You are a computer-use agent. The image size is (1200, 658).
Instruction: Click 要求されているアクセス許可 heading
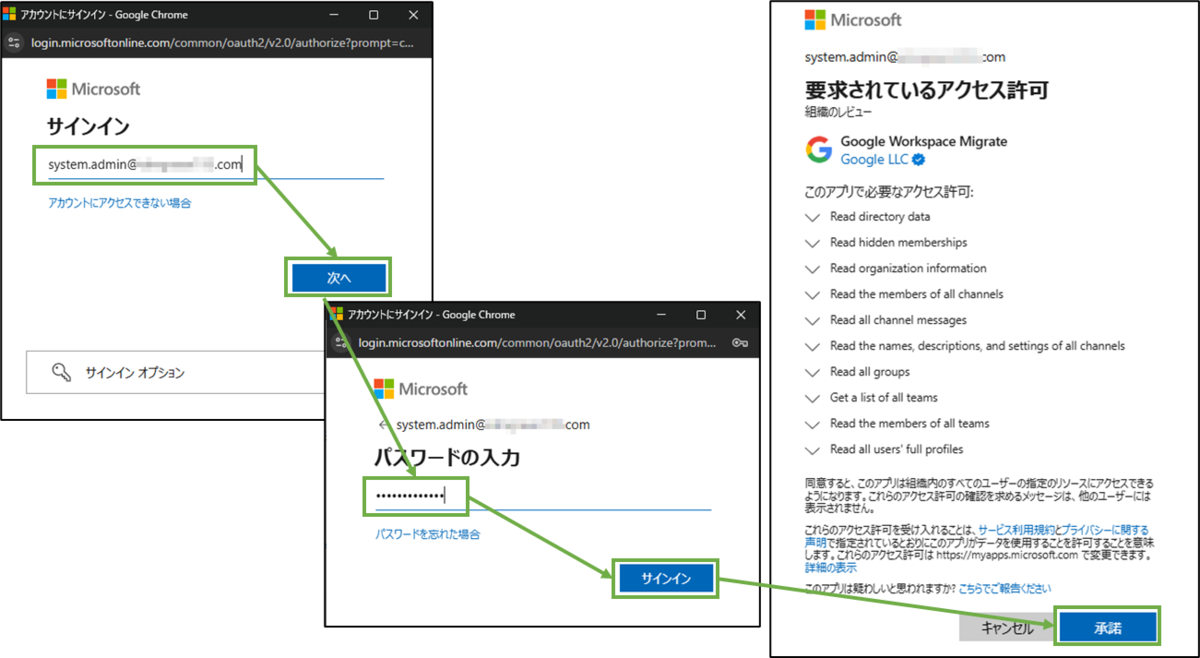pos(926,89)
